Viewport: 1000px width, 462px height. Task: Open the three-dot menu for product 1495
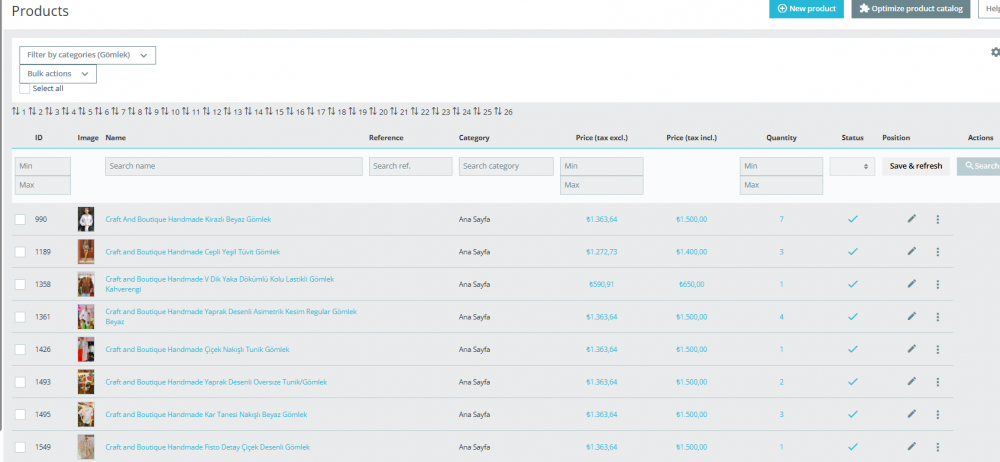[x=937, y=414]
